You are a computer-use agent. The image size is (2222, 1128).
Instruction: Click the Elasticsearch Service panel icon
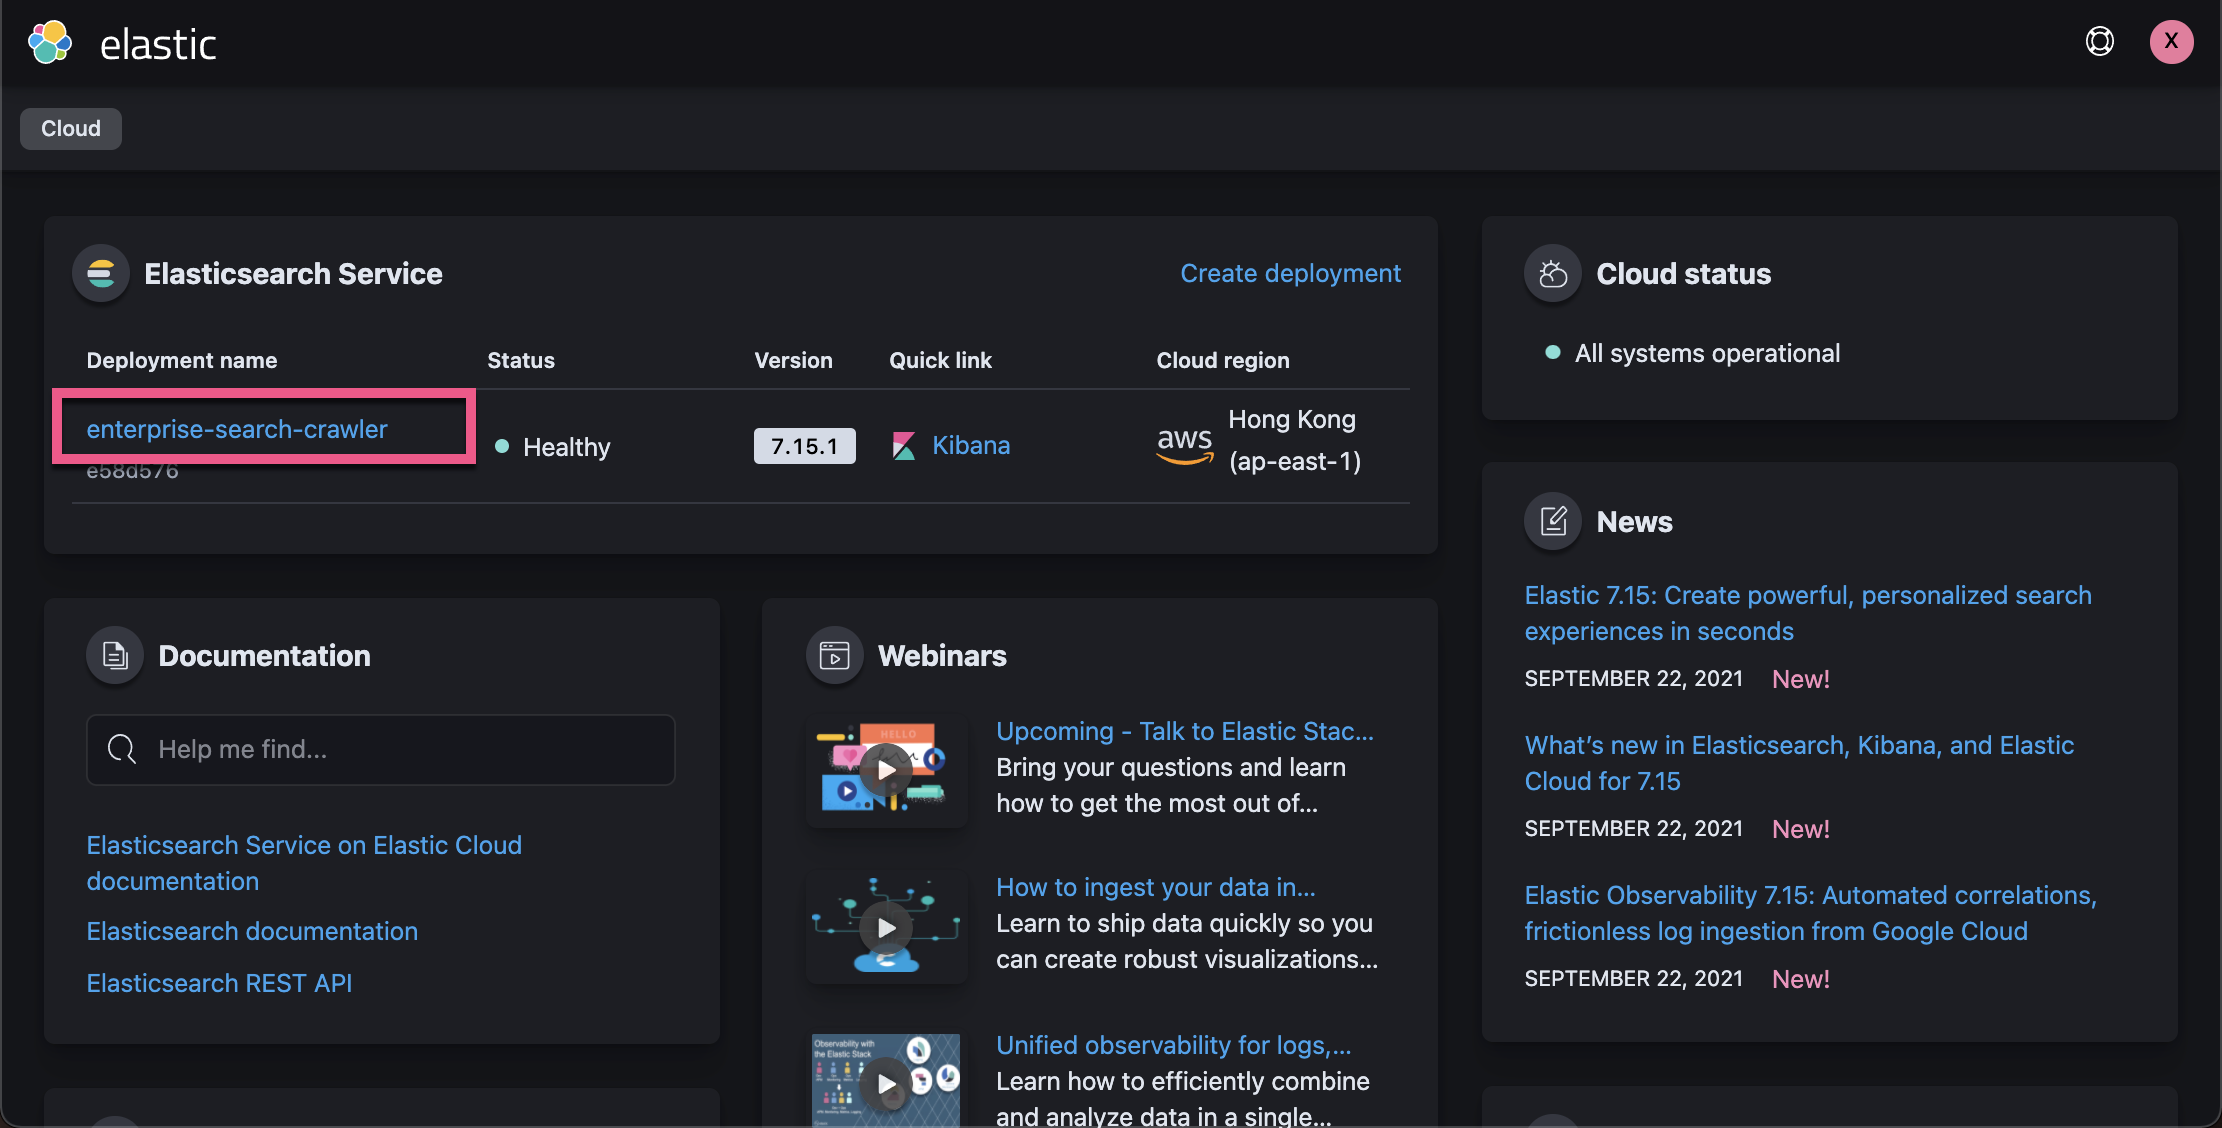[101, 273]
